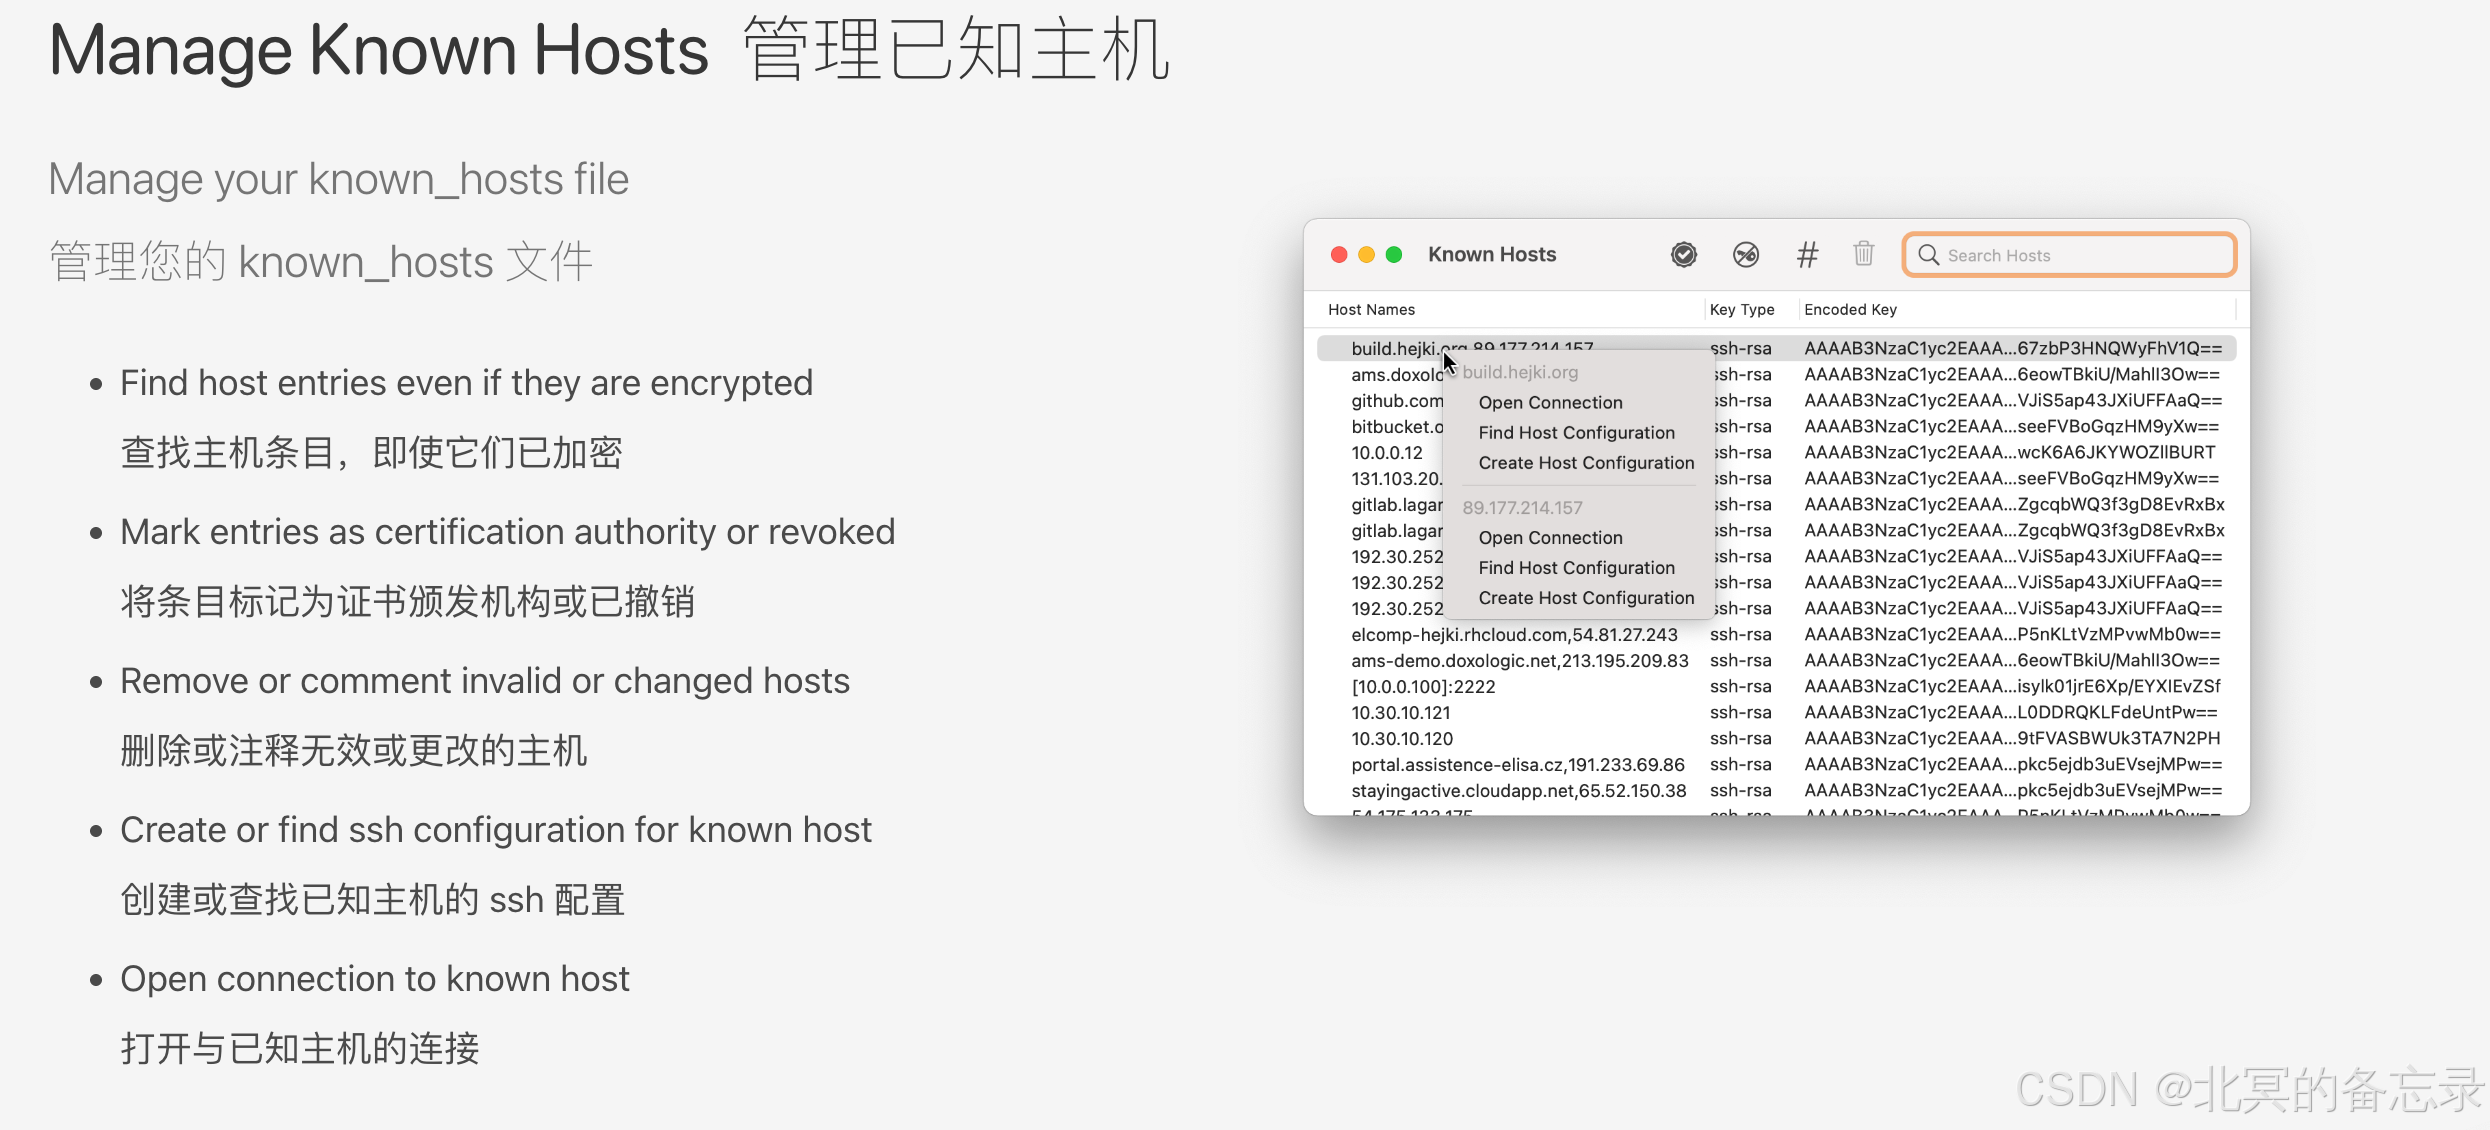Image resolution: width=2490 pixels, height=1130 pixels.
Task: Sort by the Key Type column header
Action: coord(1742,309)
